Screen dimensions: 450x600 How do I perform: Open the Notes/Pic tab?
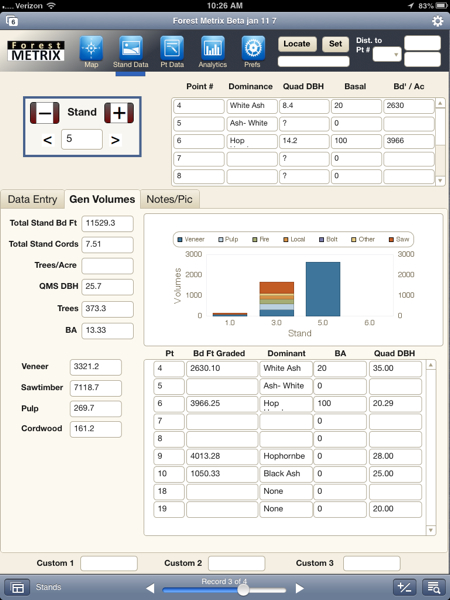170,199
